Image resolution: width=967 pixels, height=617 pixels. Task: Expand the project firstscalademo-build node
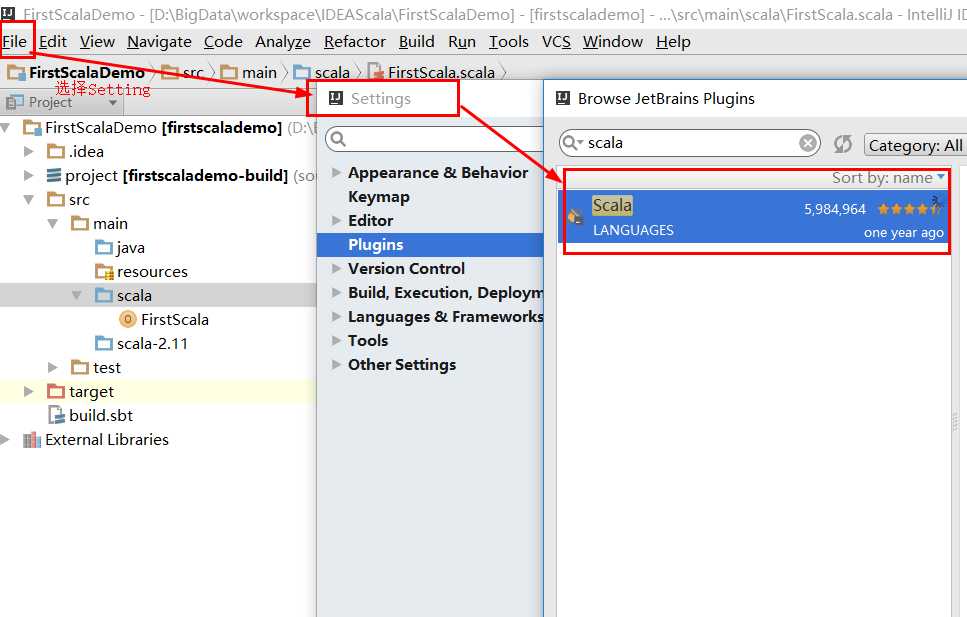28,175
